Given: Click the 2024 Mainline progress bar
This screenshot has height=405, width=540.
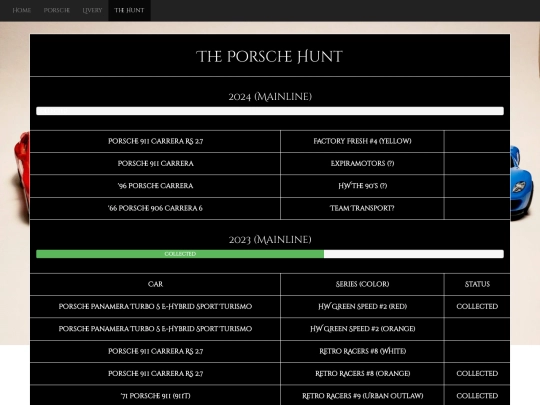Looking at the screenshot, I should (x=270, y=111).
